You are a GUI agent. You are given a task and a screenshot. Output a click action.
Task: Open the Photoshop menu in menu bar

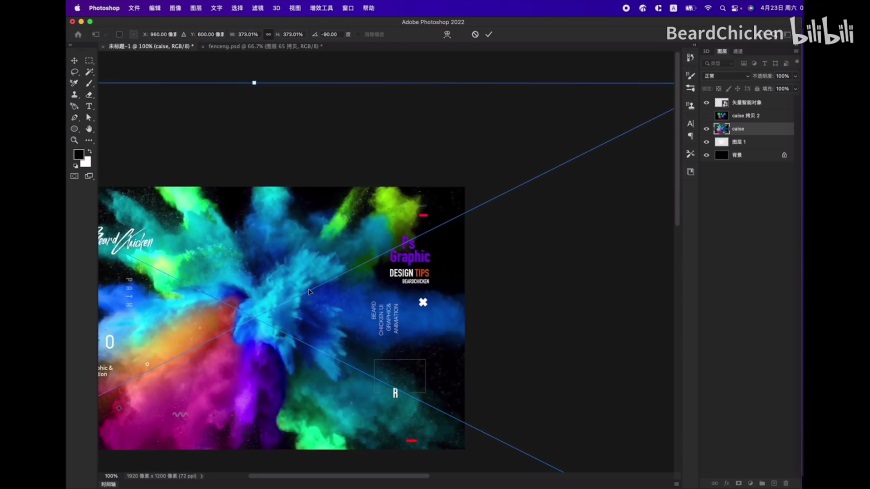click(x=104, y=8)
